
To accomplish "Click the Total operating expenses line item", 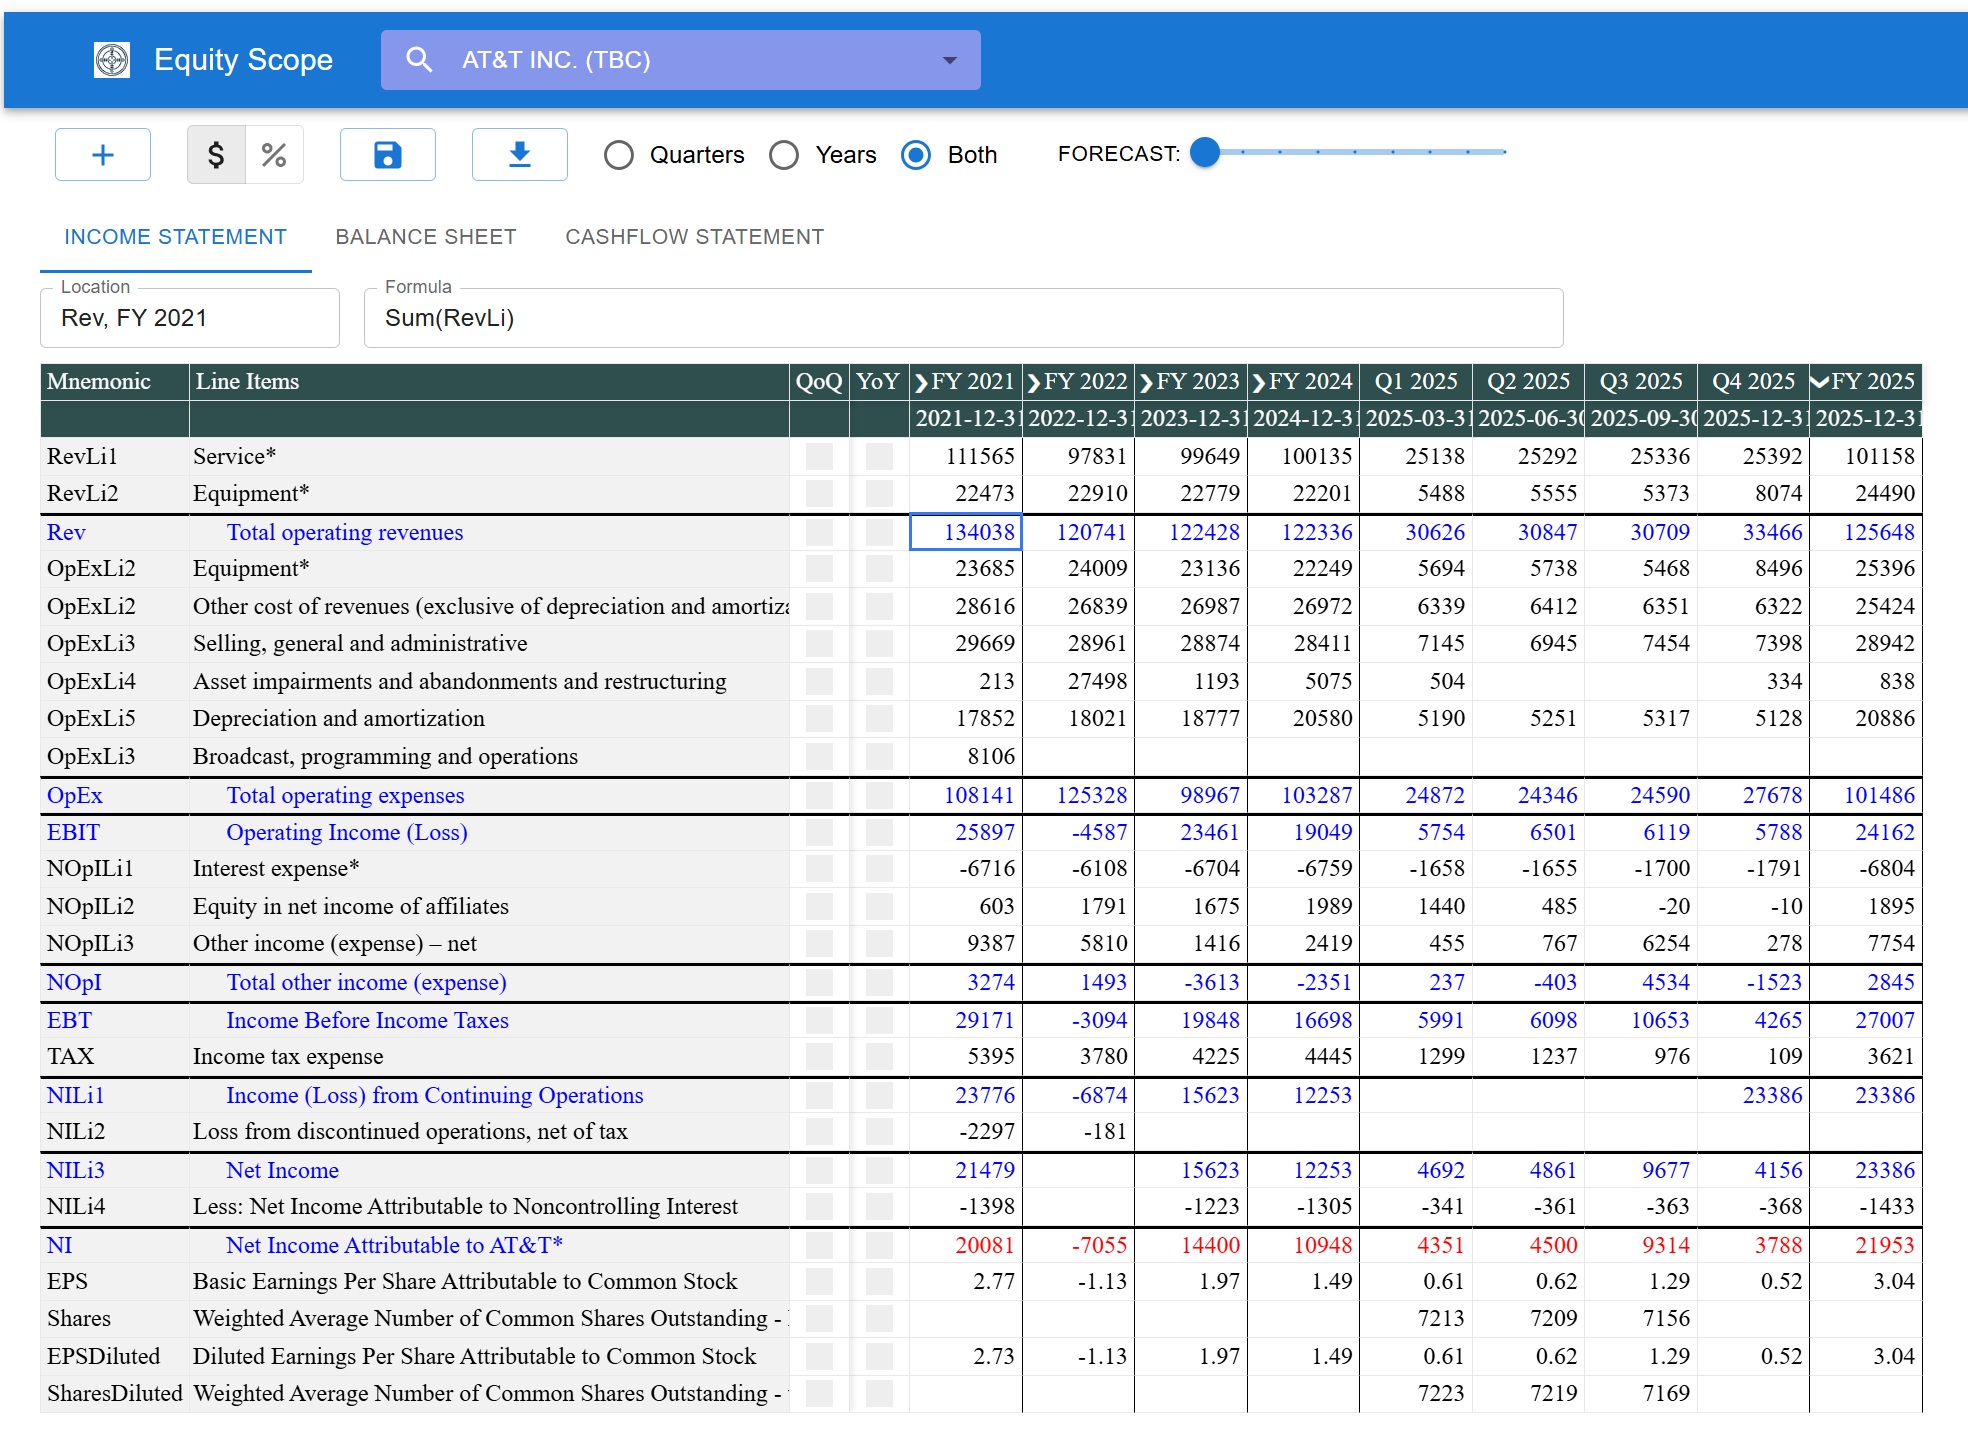I will click(x=345, y=796).
